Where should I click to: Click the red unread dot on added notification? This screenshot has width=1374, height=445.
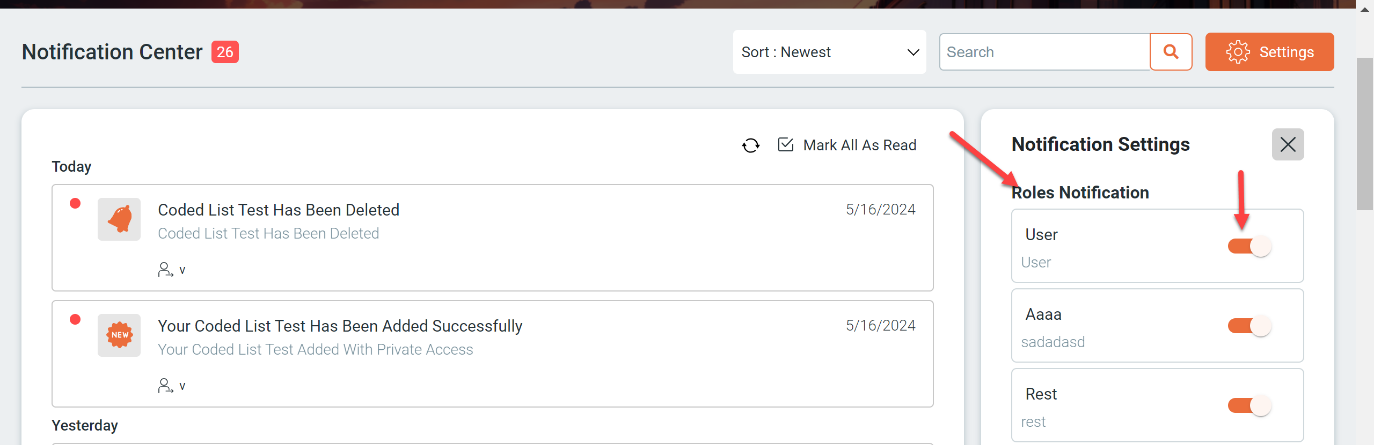75,320
